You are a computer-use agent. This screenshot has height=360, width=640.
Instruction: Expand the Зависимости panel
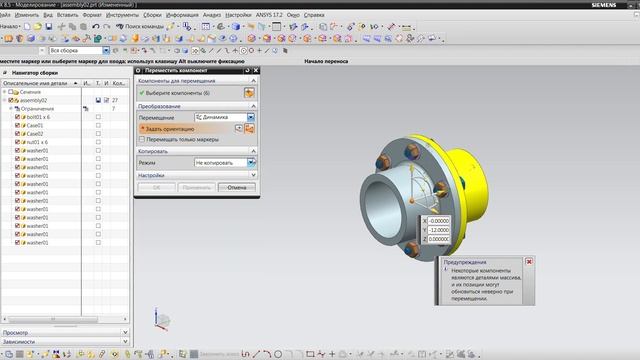[125, 341]
